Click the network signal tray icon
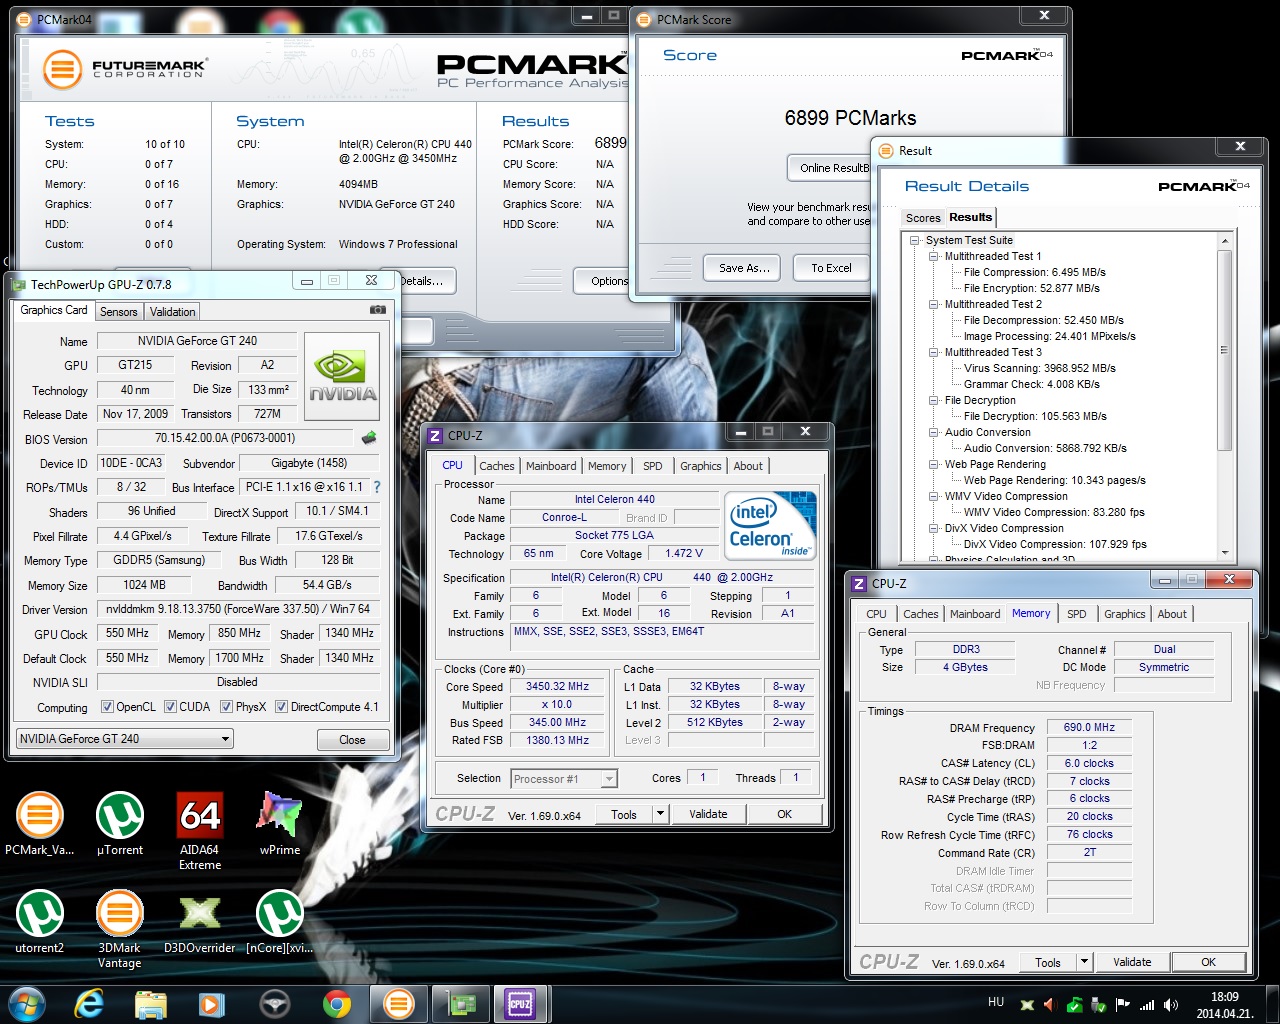 (1147, 1005)
